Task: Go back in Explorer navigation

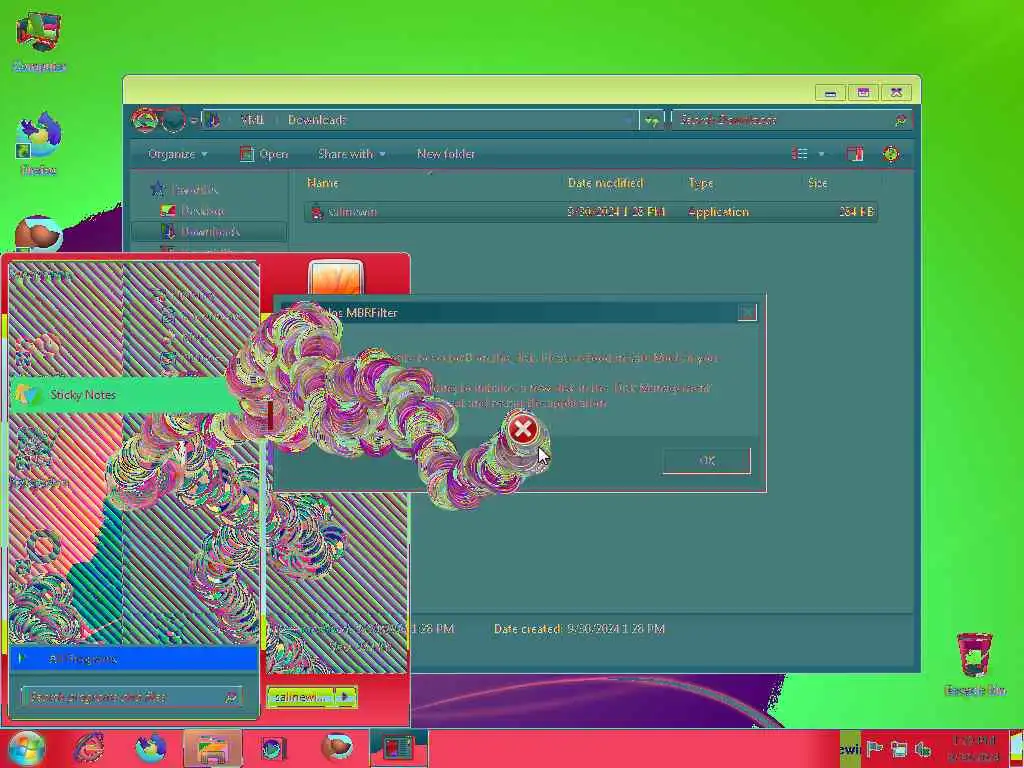Action: [145, 120]
